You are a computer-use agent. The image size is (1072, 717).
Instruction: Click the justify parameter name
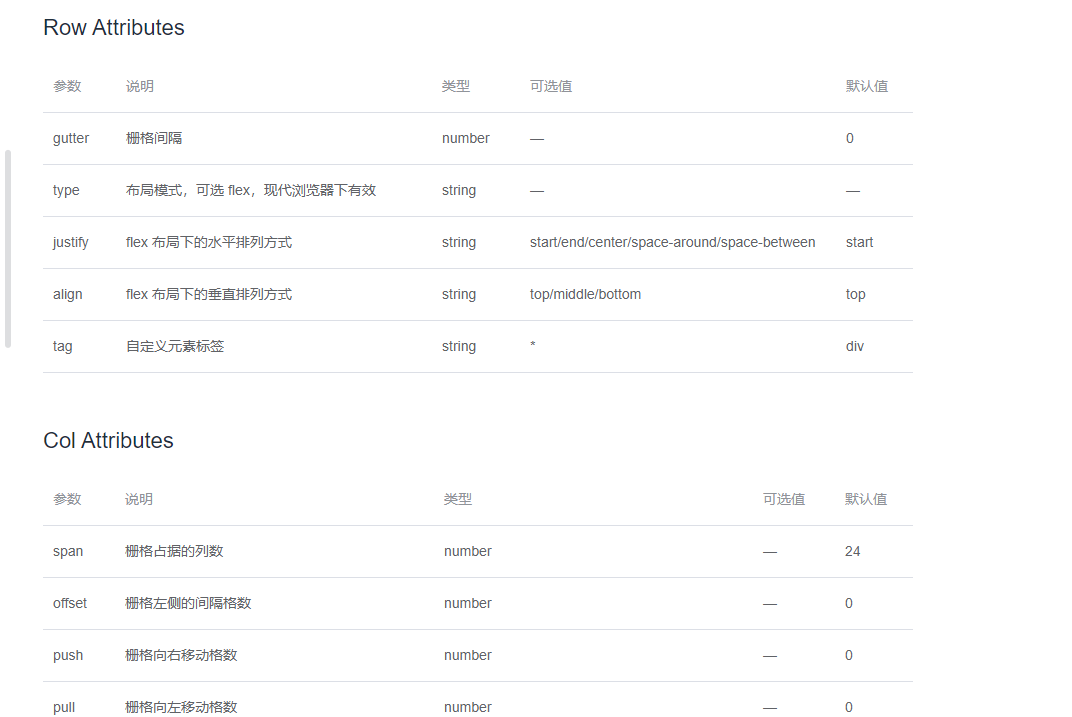pos(70,242)
